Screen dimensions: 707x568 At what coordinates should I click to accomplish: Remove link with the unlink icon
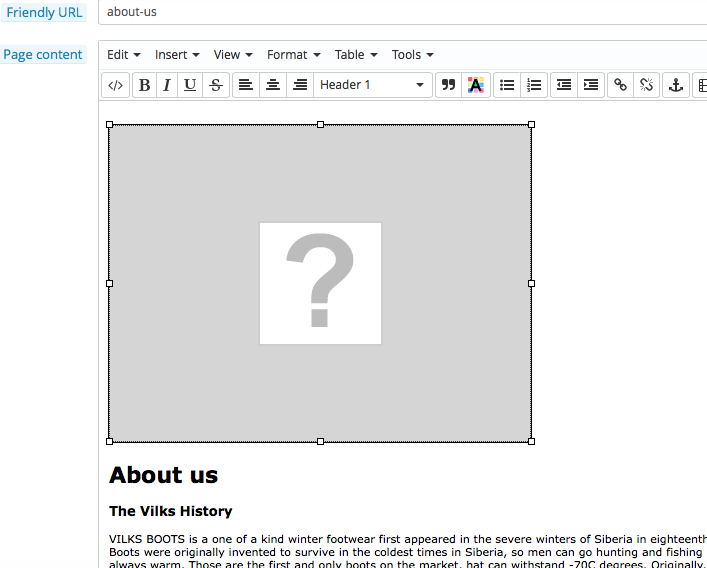point(647,85)
